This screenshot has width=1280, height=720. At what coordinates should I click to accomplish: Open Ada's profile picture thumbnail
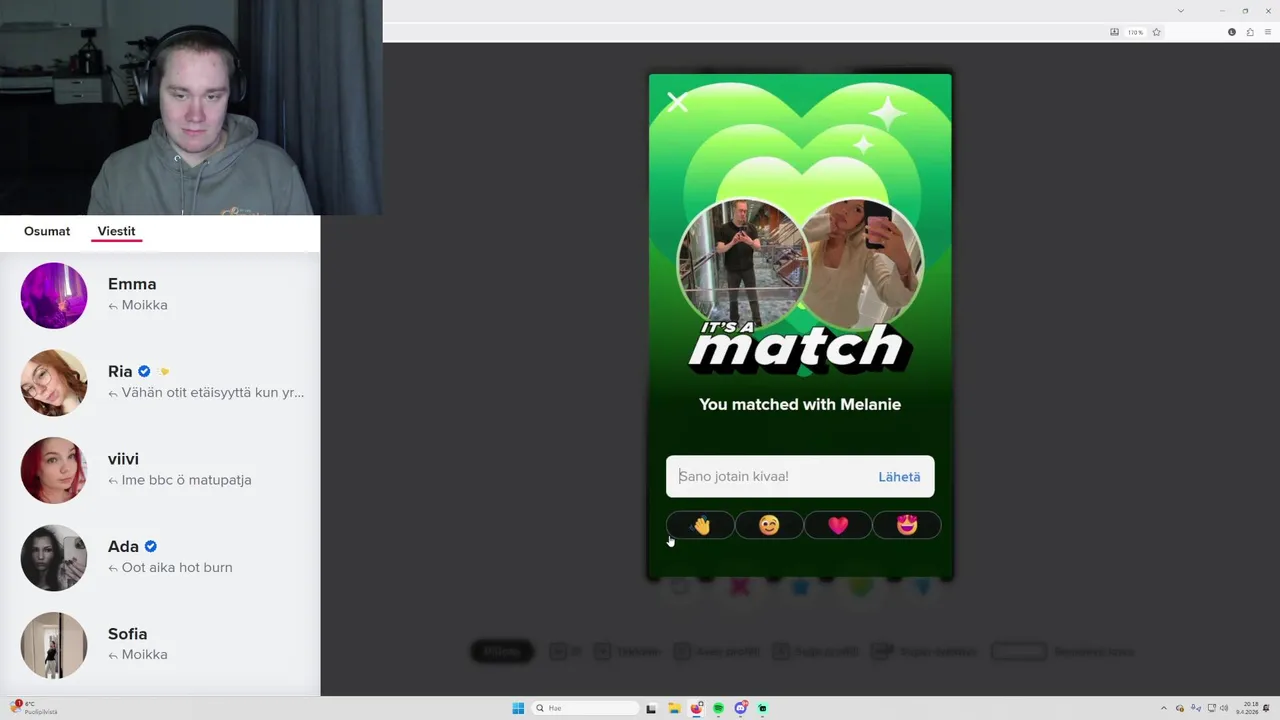[54, 557]
